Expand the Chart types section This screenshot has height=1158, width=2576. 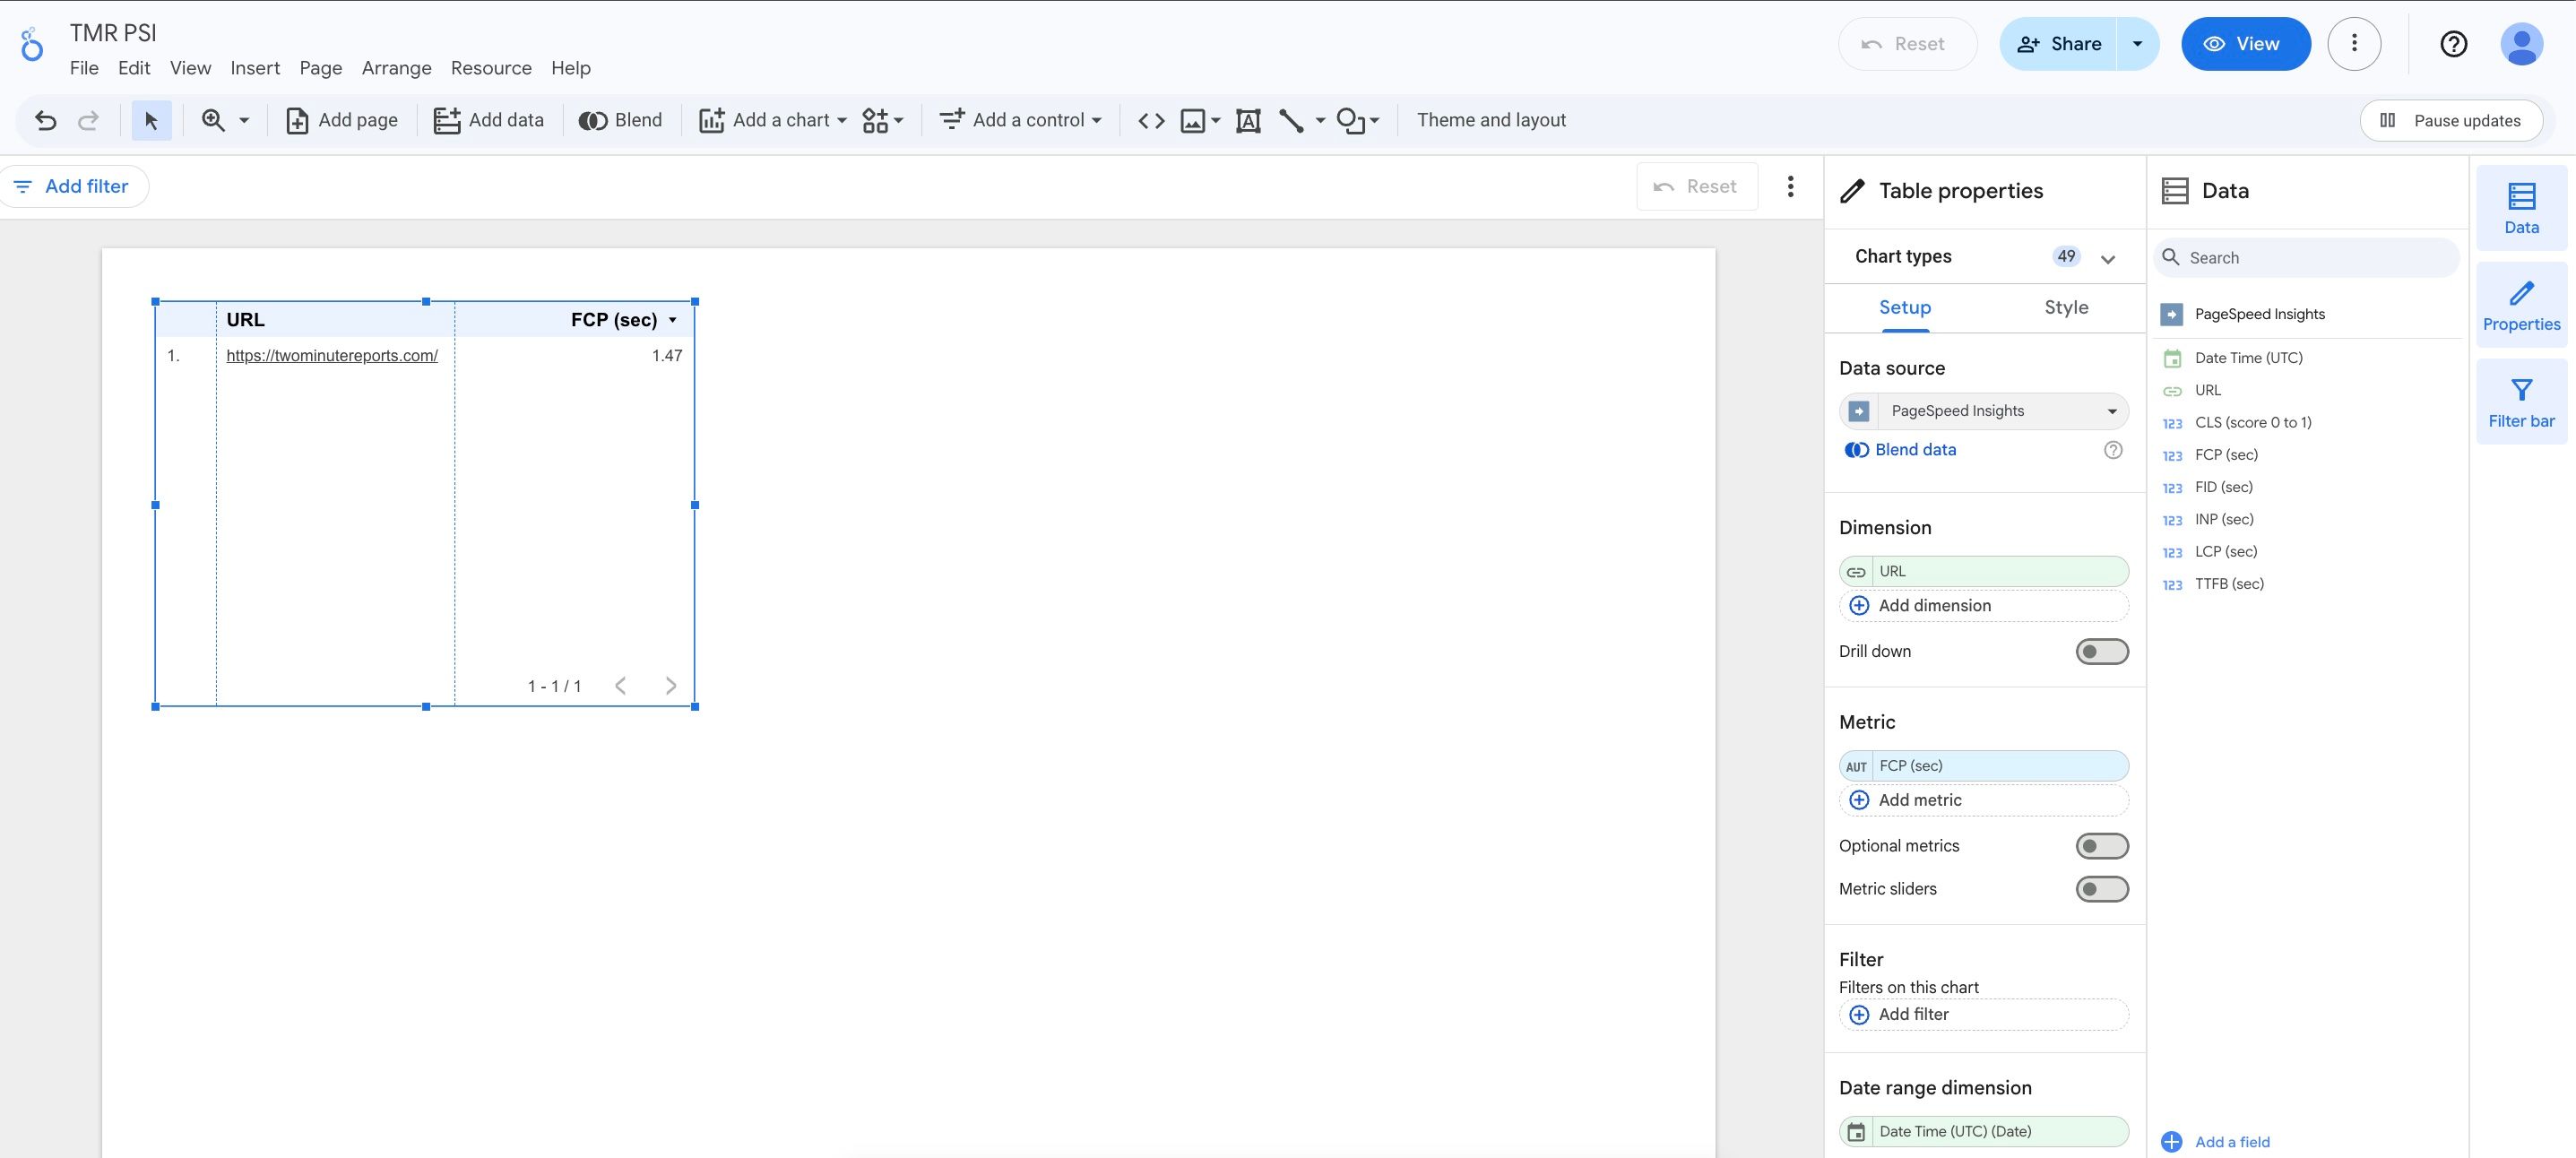point(2107,258)
